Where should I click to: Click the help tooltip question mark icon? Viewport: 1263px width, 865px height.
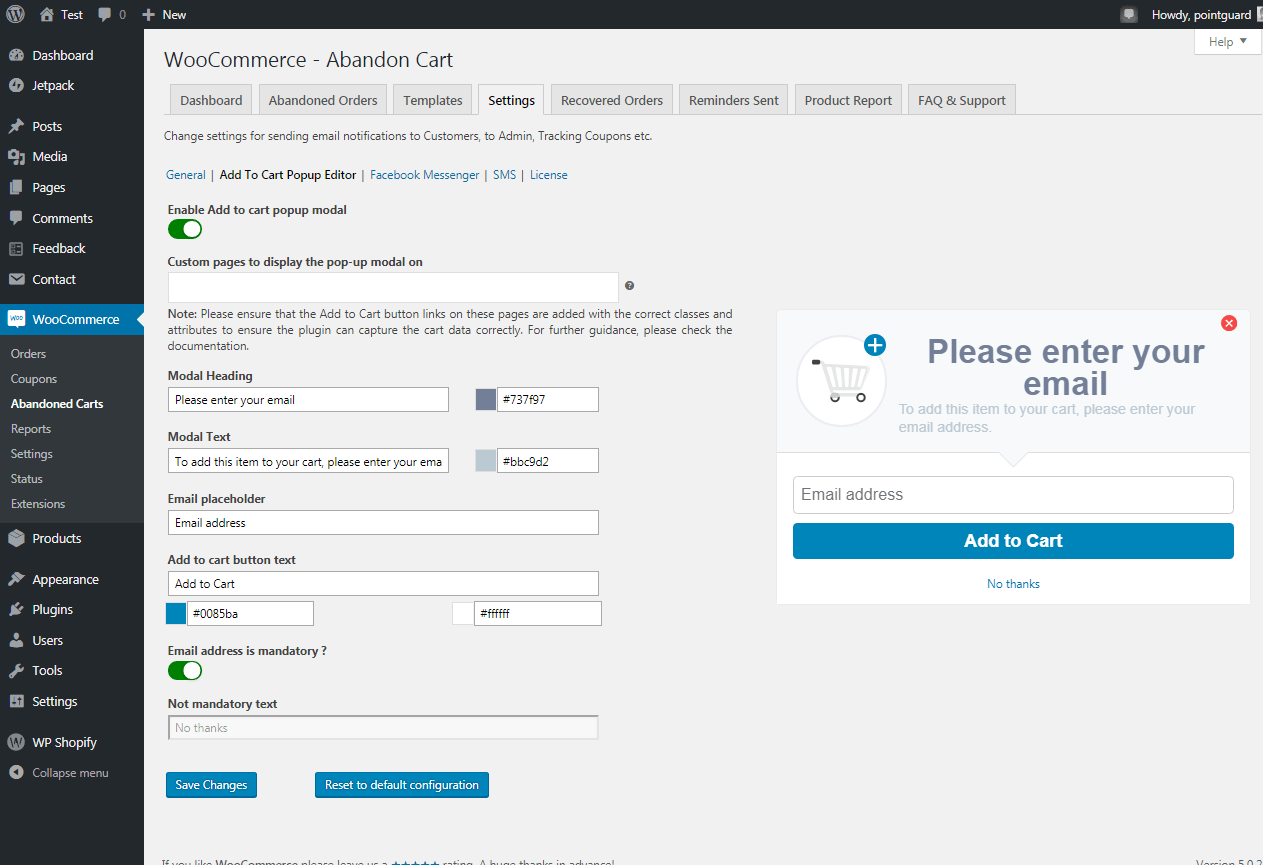pyautogui.click(x=630, y=286)
